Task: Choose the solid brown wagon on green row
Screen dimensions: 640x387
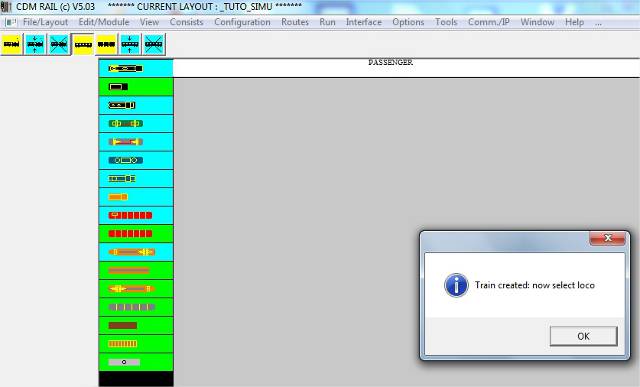Action: (x=136, y=326)
